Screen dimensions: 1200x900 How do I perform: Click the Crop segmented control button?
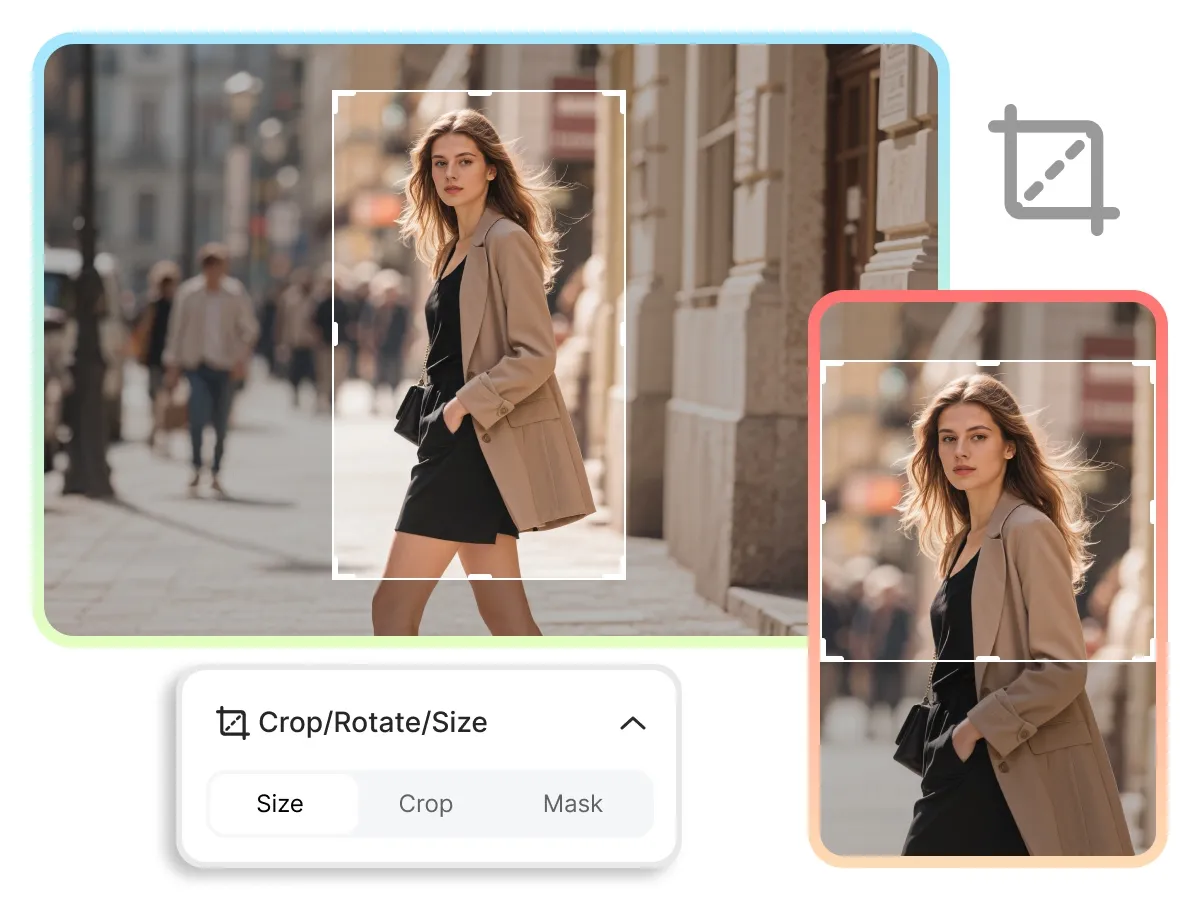(x=426, y=803)
